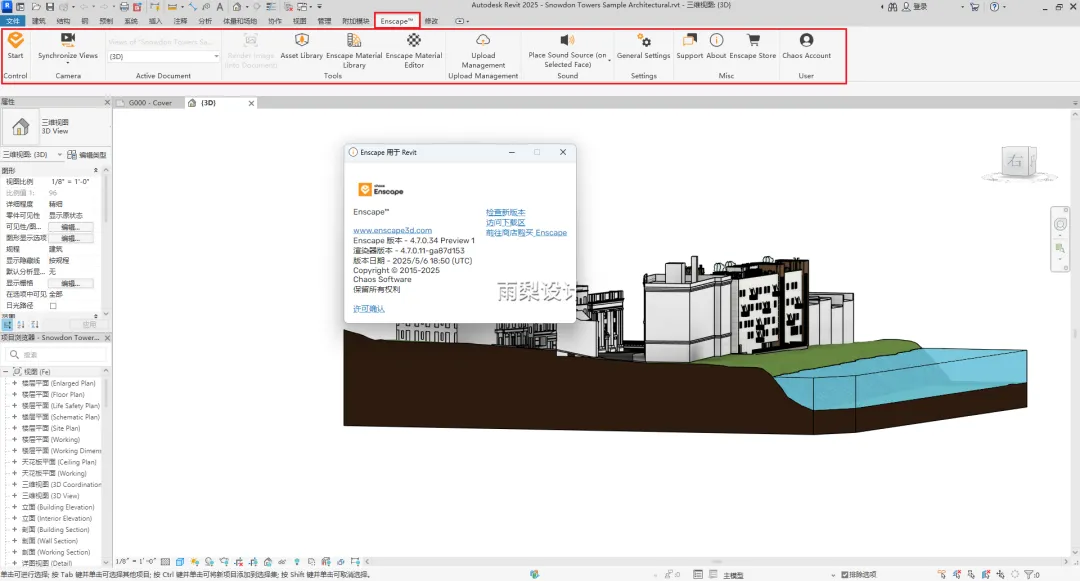This screenshot has width=1080, height=581.
Task: Click the selection filter funnel icon in status bar
Action: [1029, 574]
